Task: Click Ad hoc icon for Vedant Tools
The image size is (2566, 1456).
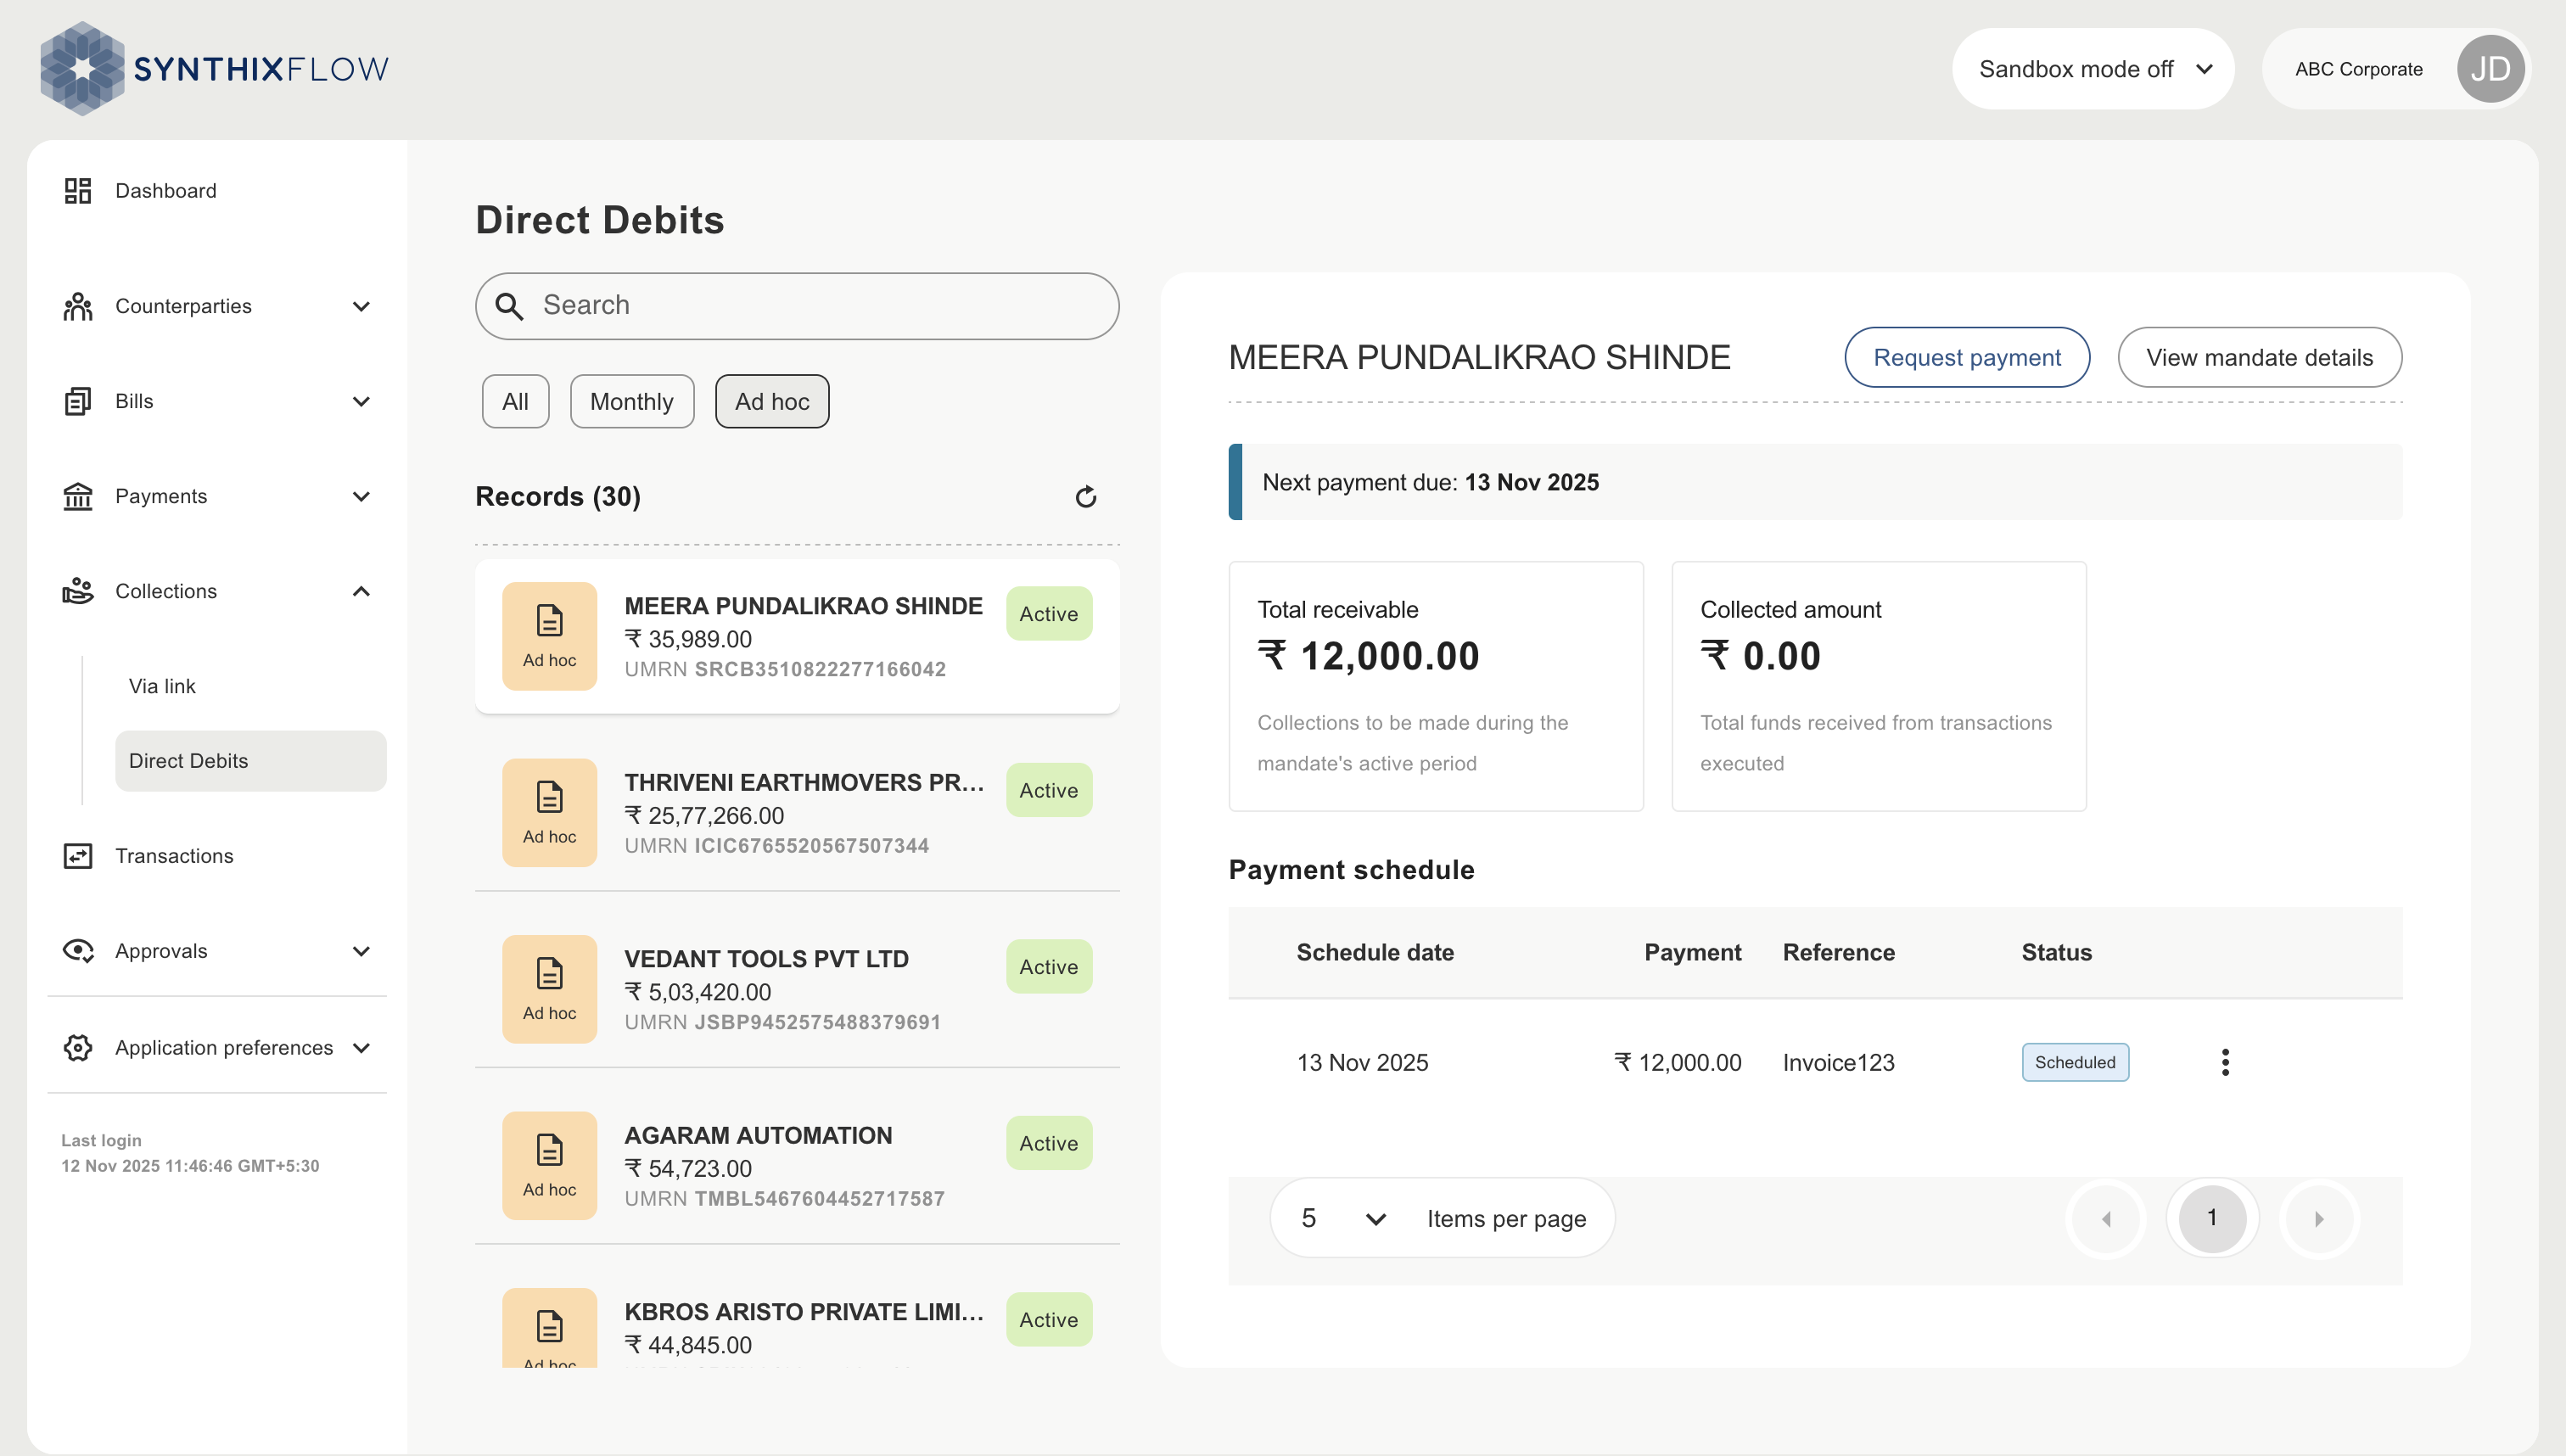Action: pos(550,989)
